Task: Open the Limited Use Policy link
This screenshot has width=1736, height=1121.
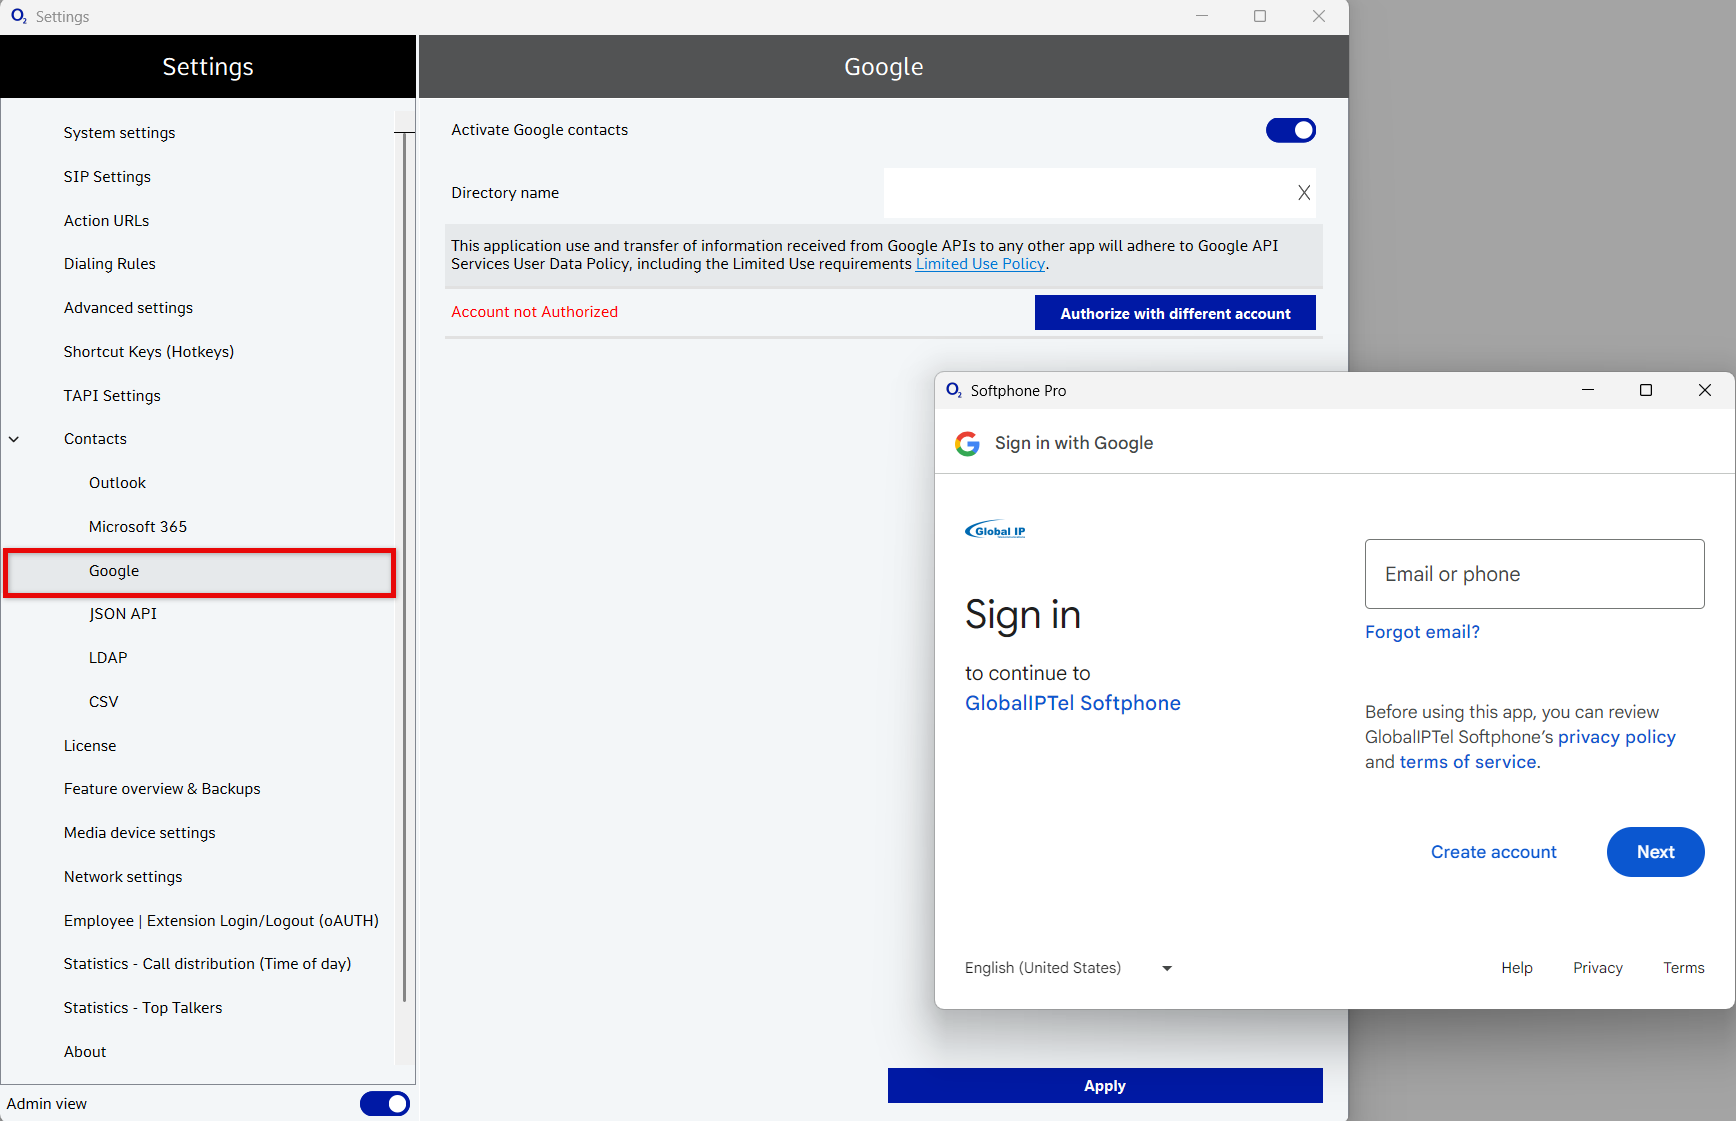Action: pos(980,264)
